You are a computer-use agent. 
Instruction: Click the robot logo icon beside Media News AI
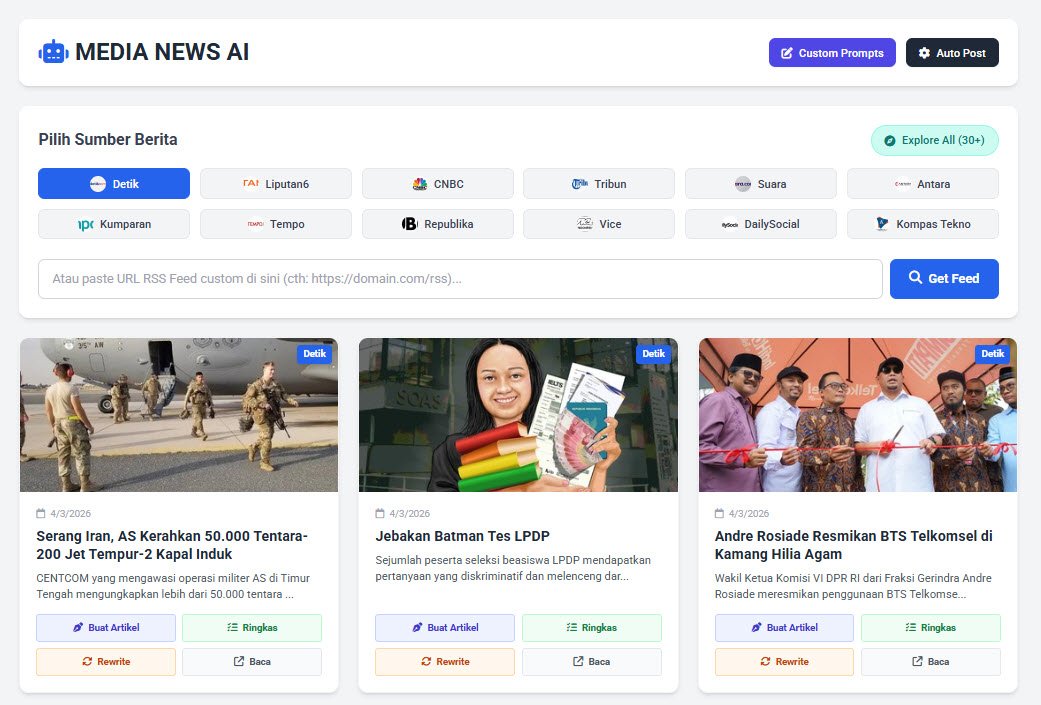[x=54, y=52]
